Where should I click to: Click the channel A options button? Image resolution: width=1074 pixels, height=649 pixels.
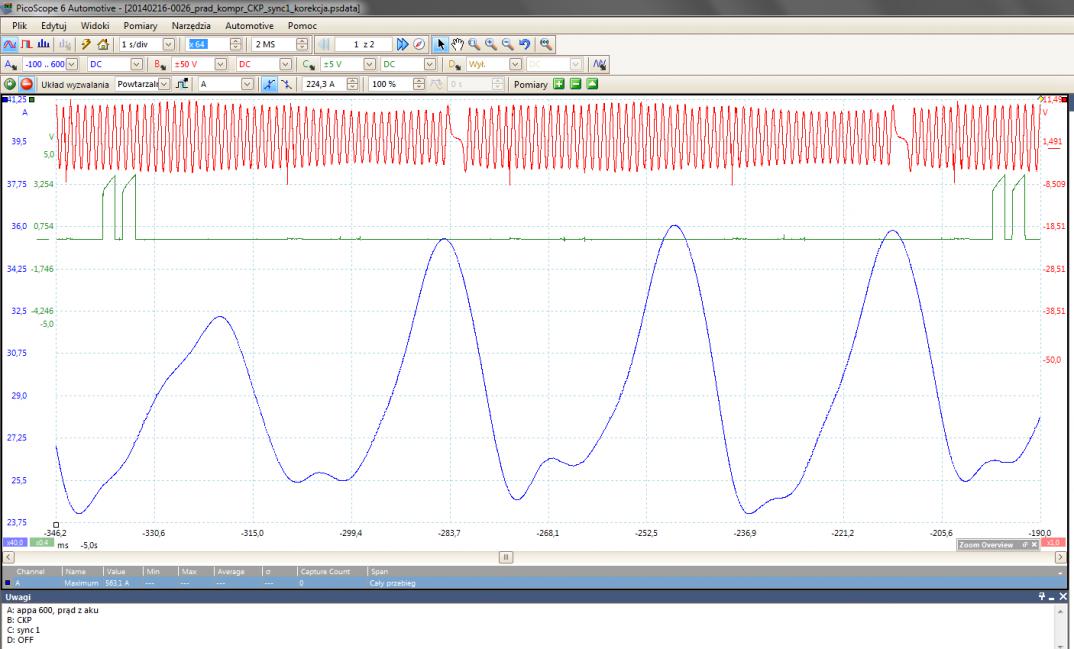click(x=10, y=65)
